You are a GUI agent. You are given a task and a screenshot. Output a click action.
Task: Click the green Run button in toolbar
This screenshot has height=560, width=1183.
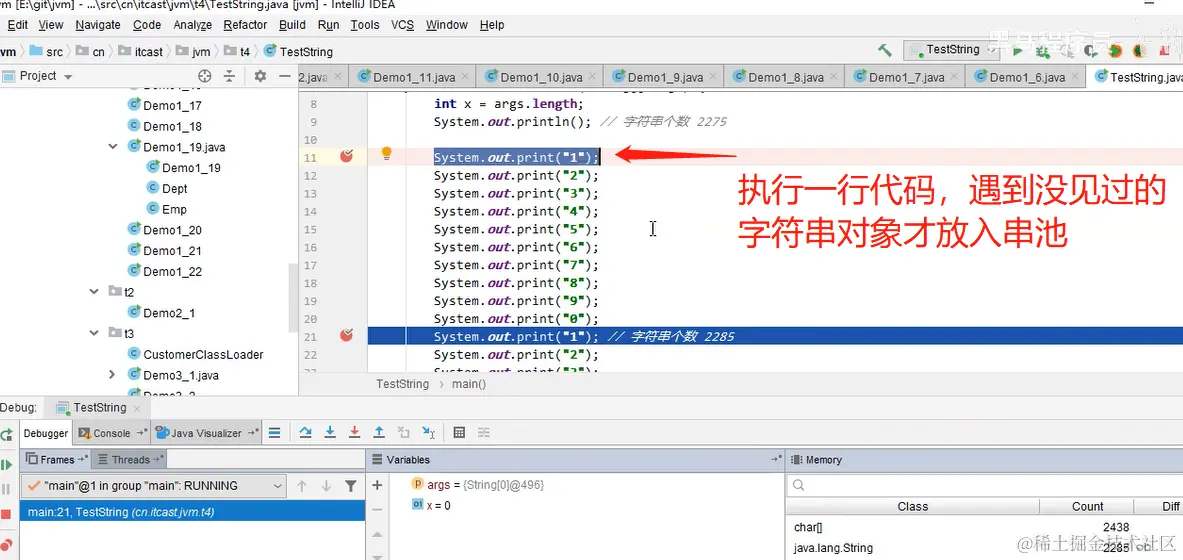(1018, 51)
